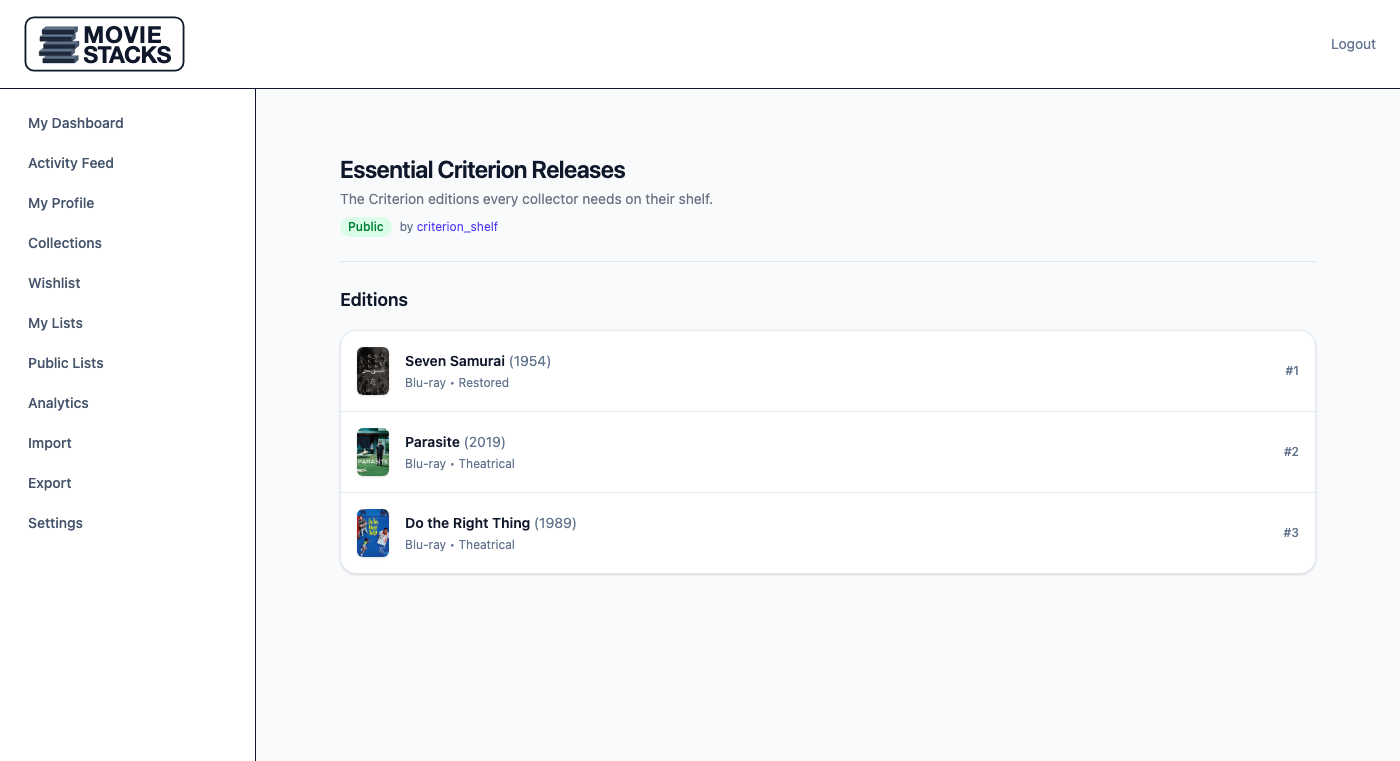
Task: Click the Seven Samurai title
Action: pos(455,361)
